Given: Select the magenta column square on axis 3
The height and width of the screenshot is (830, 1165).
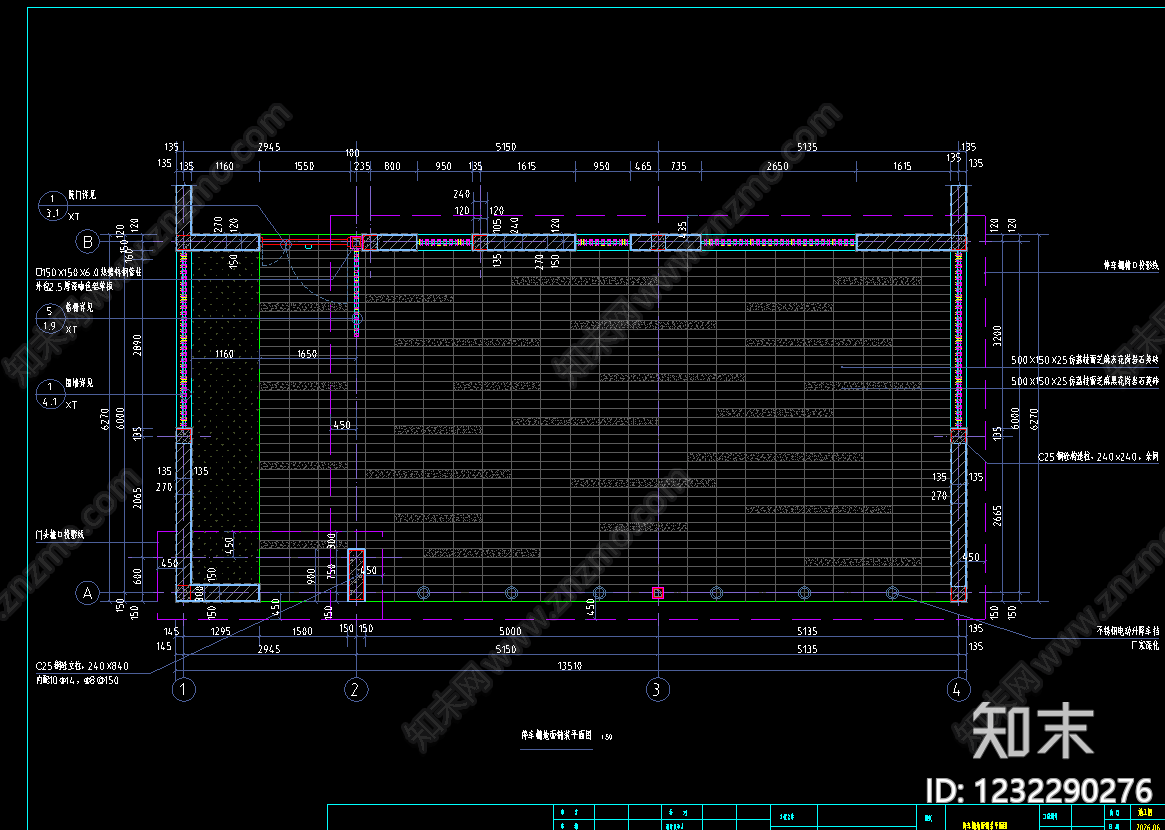Looking at the screenshot, I should pos(658,592).
